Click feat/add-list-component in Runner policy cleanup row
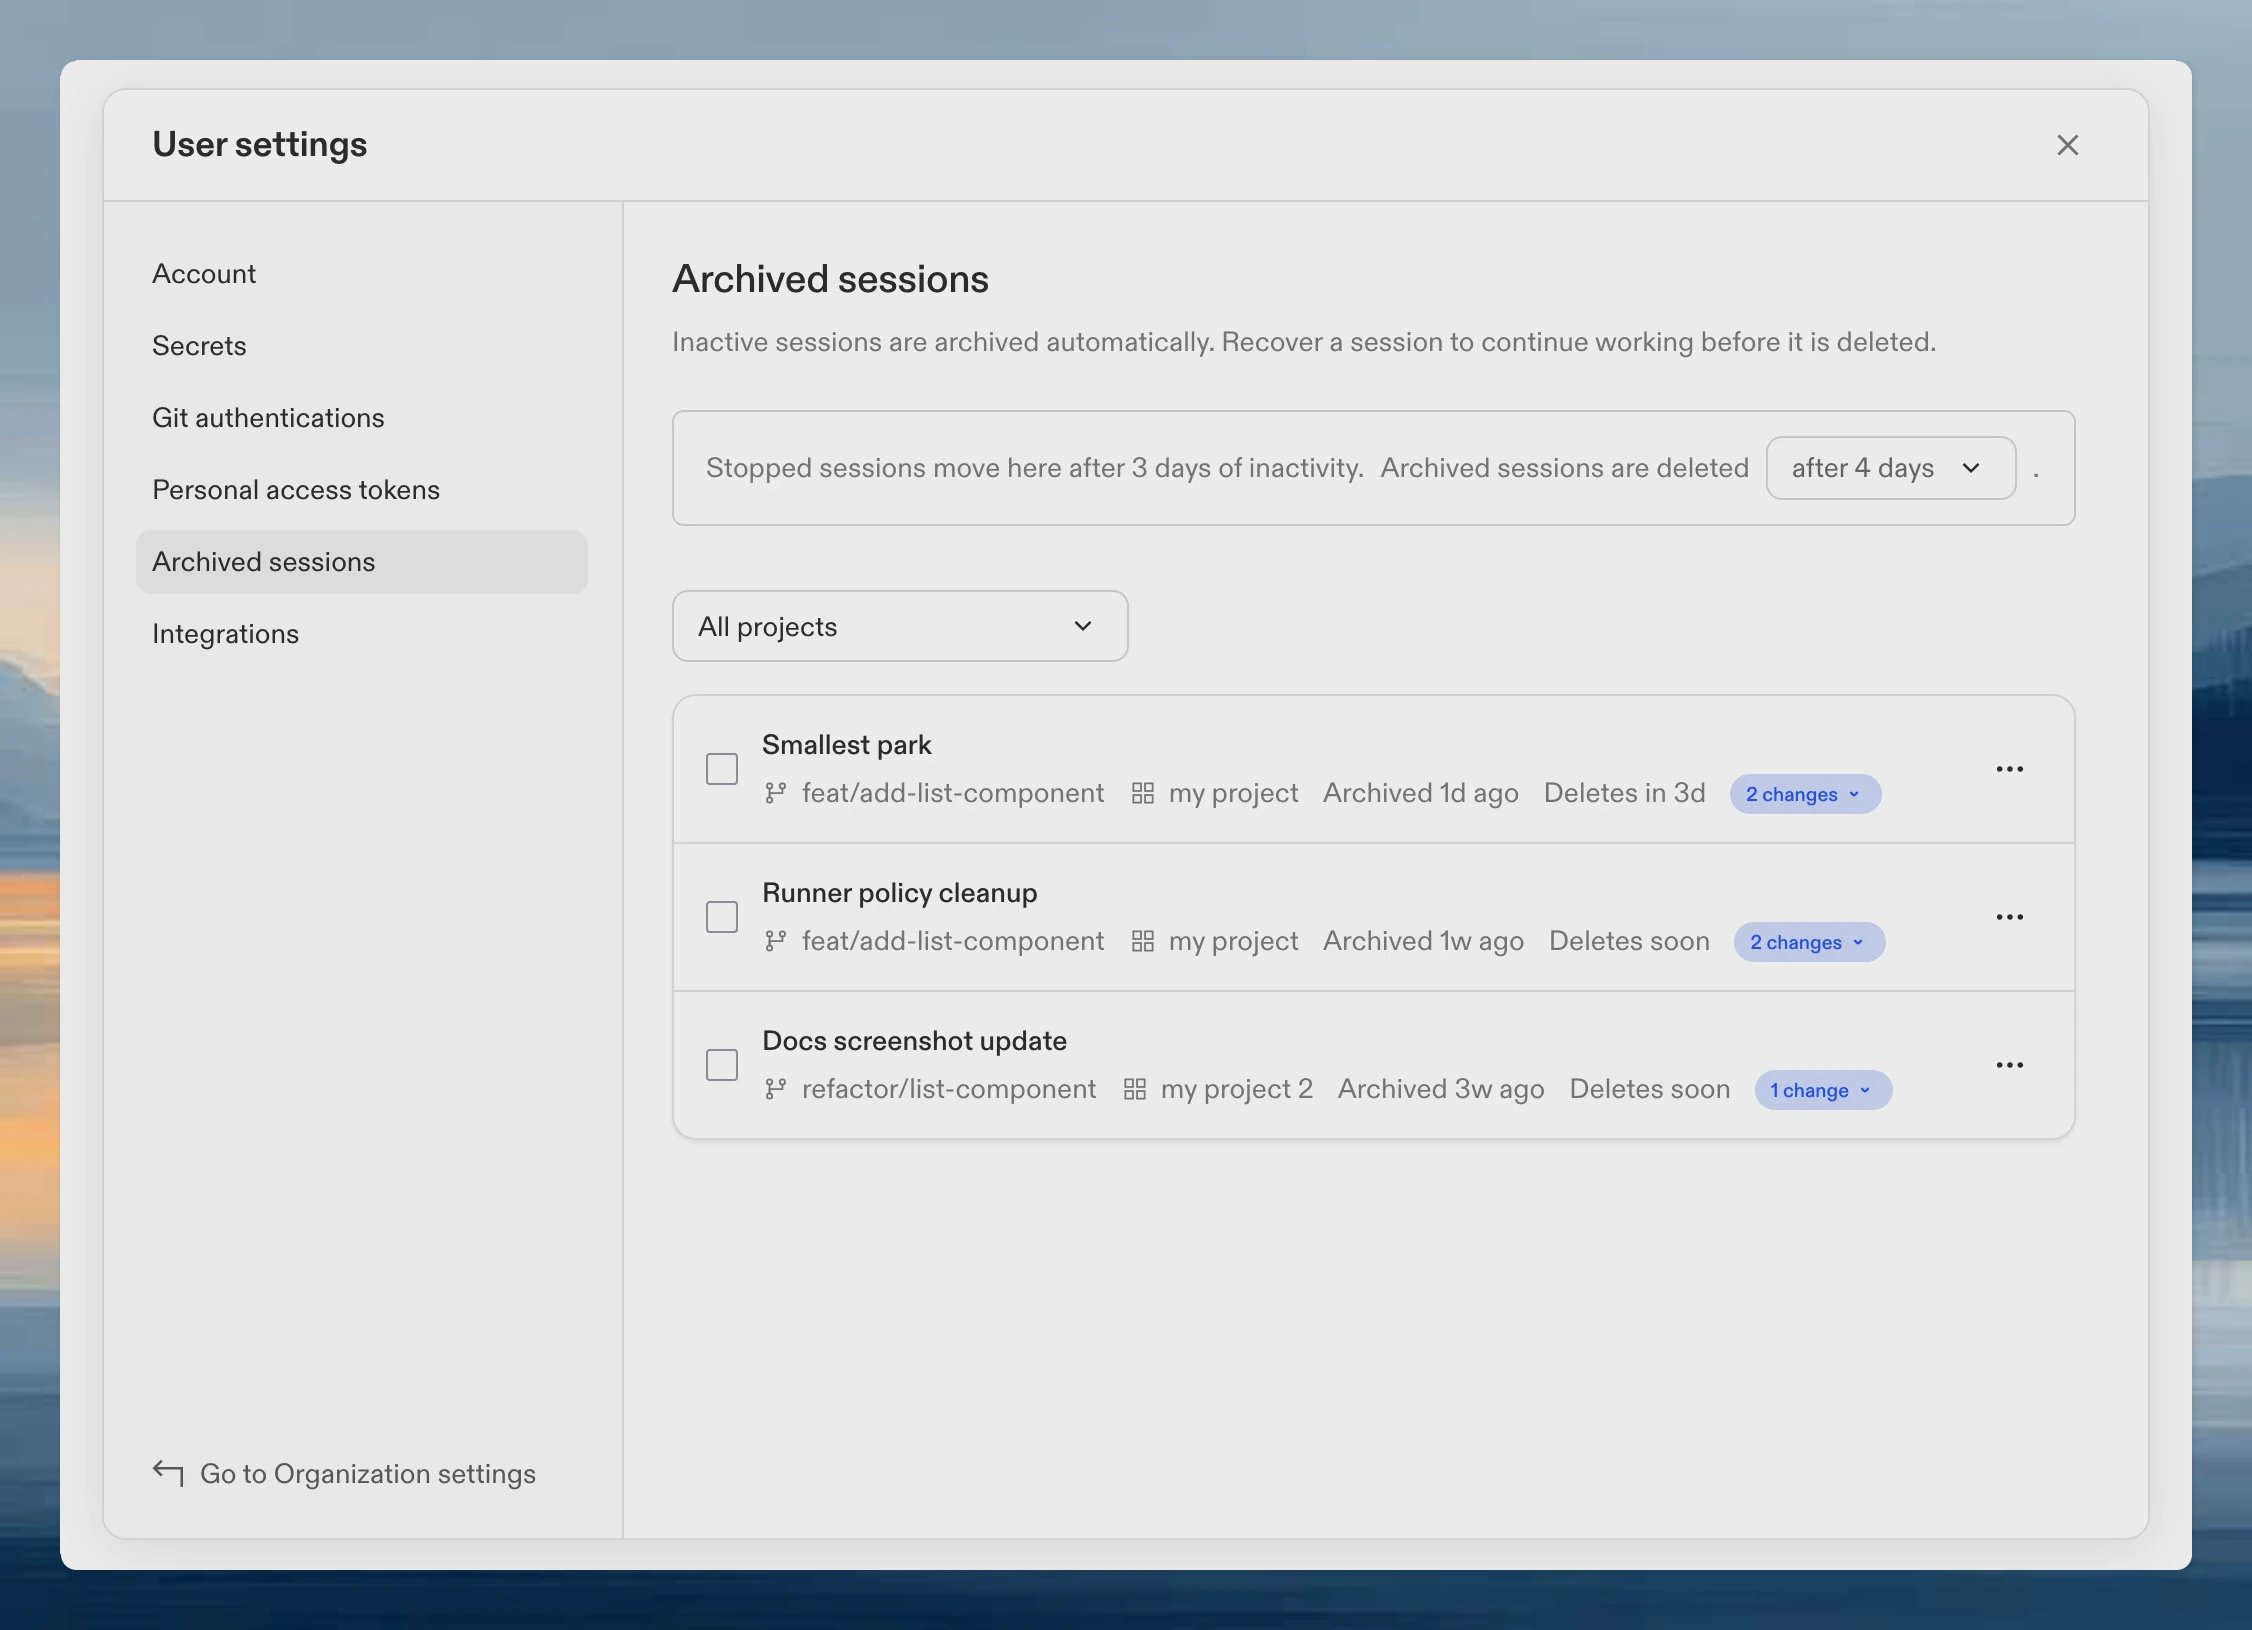 click(x=953, y=941)
